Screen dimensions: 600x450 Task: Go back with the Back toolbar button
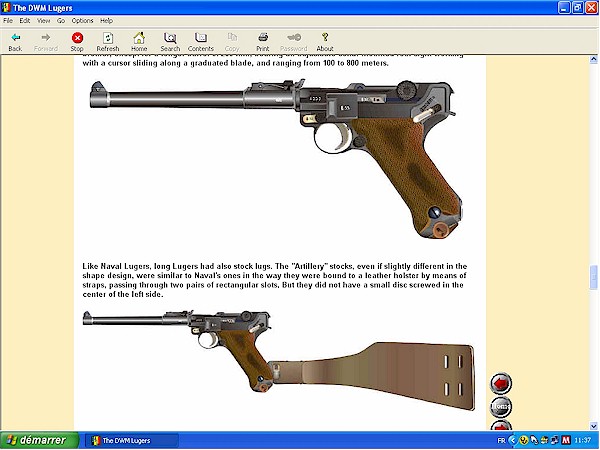click(x=15, y=41)
